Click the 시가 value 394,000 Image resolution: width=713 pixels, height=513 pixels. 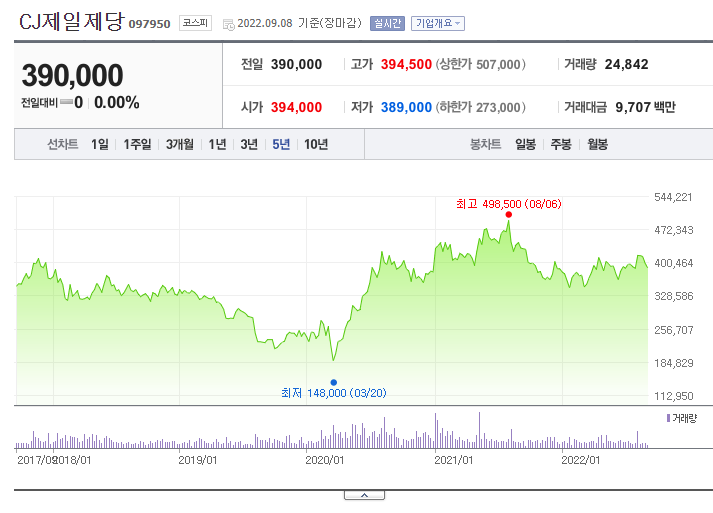296,107
